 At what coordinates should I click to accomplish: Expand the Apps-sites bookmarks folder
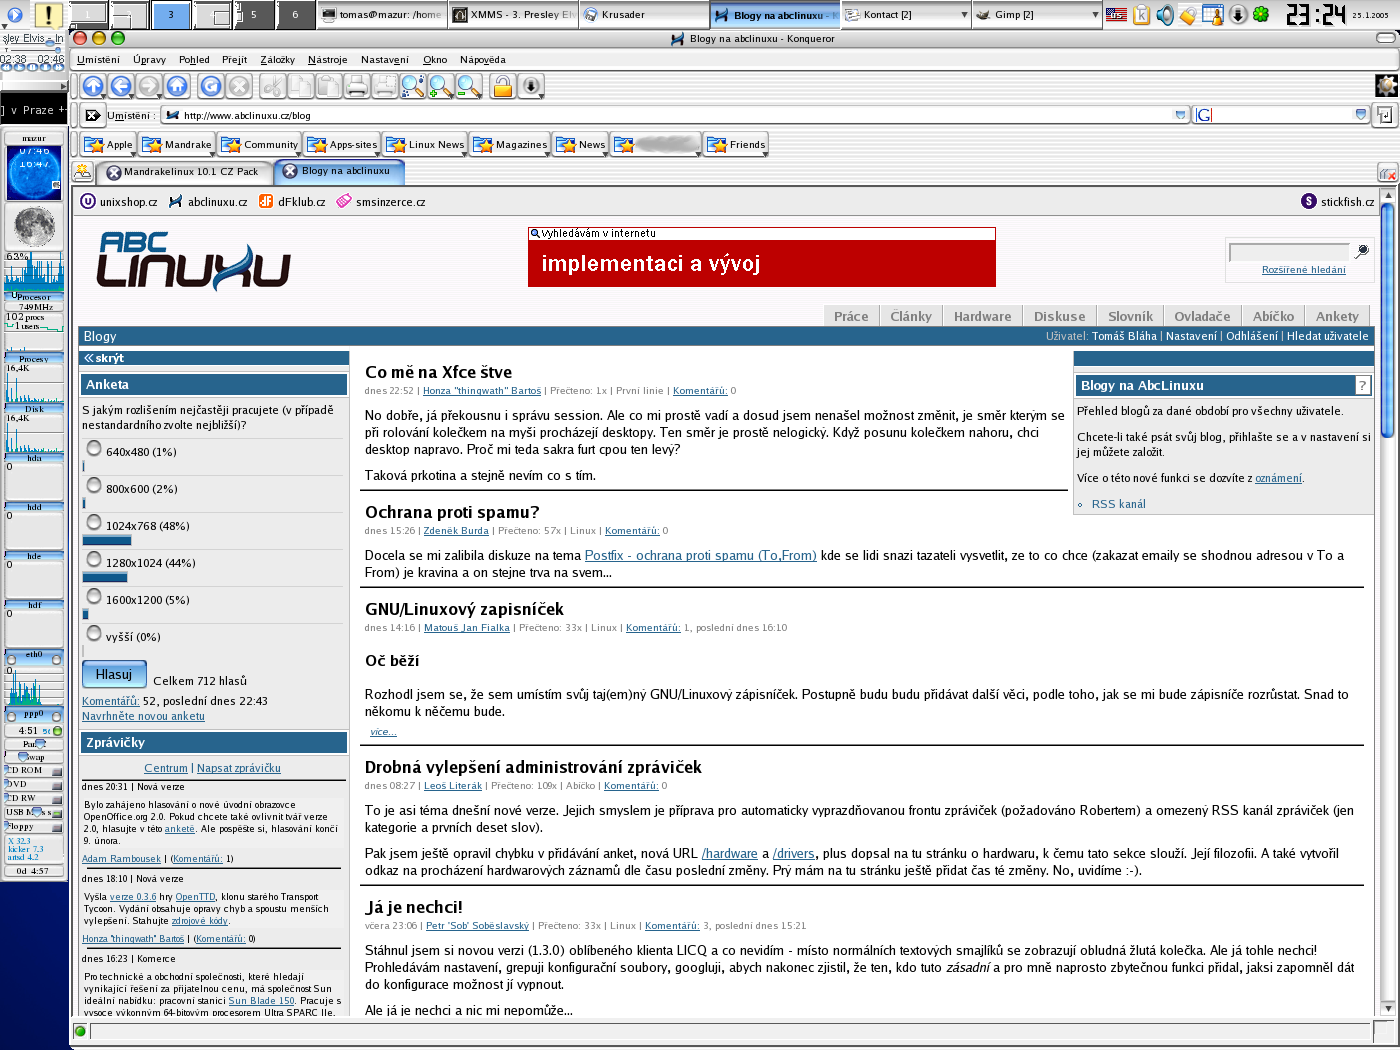coord(342,145)
